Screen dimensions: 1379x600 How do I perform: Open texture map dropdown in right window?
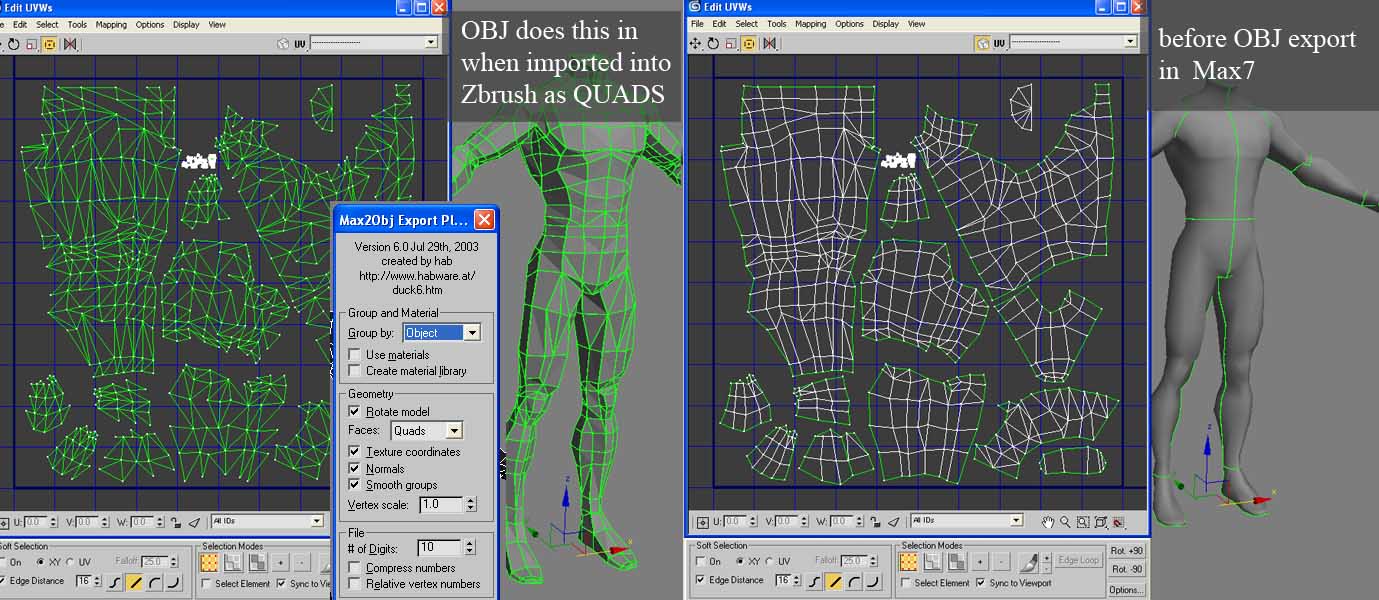(x=1074, y=43)
